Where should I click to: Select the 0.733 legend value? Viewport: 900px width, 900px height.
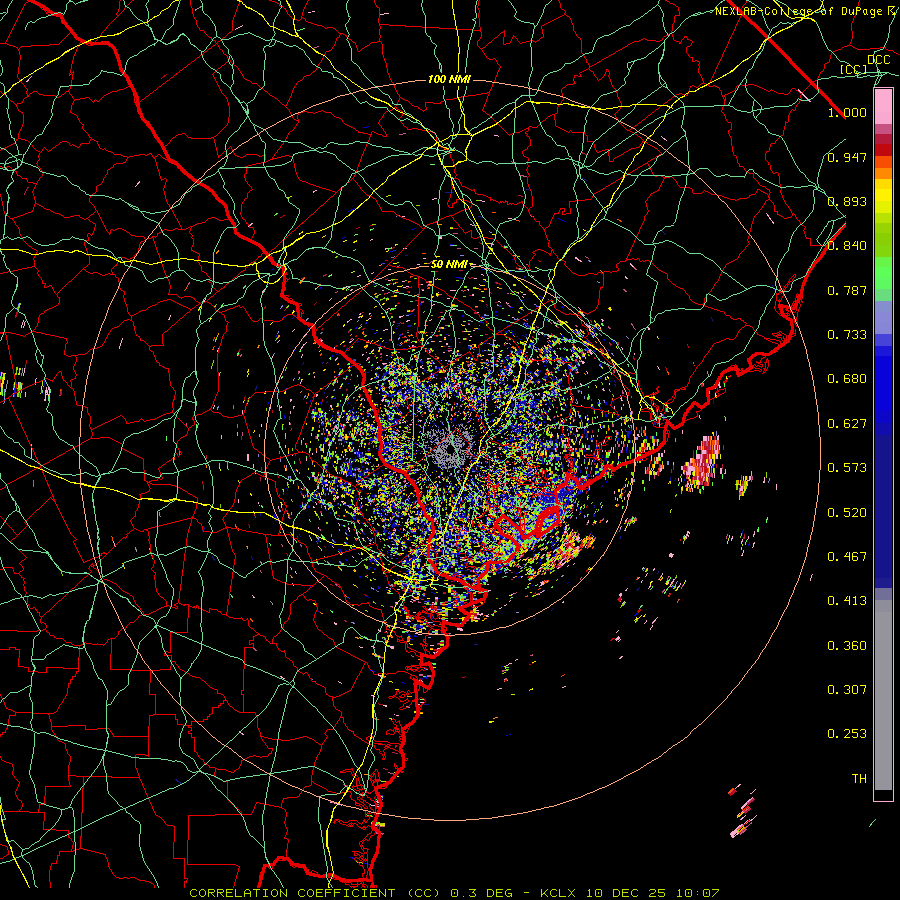(847, 335)
